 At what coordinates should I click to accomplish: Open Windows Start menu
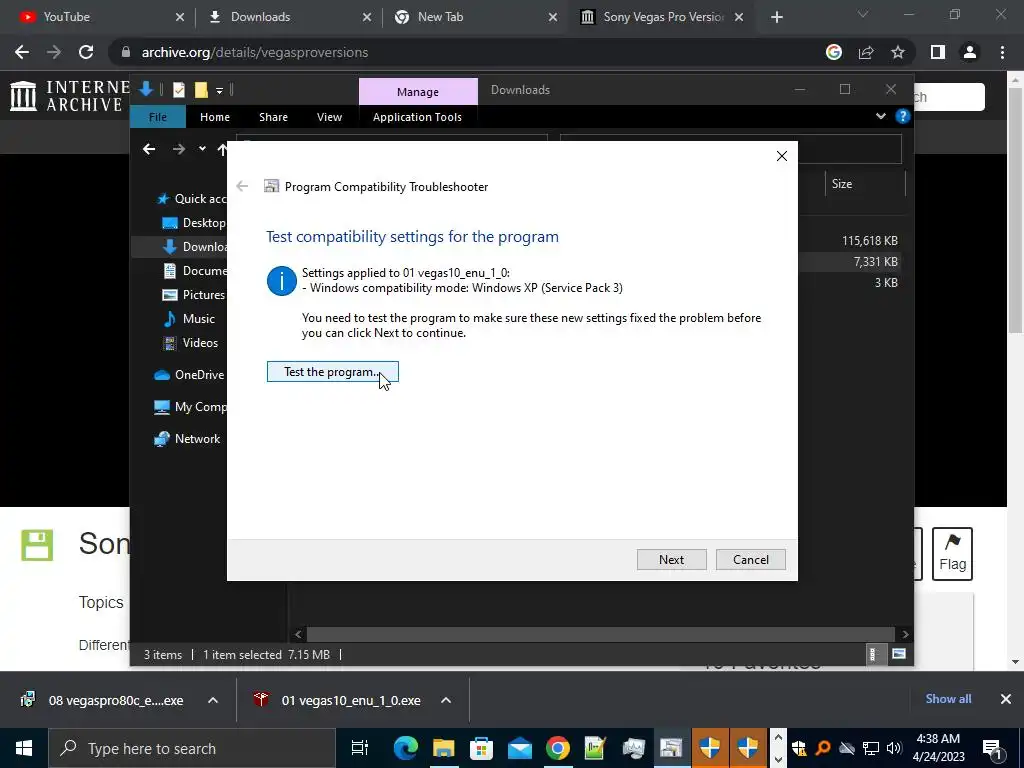click(x=24, y=748)
